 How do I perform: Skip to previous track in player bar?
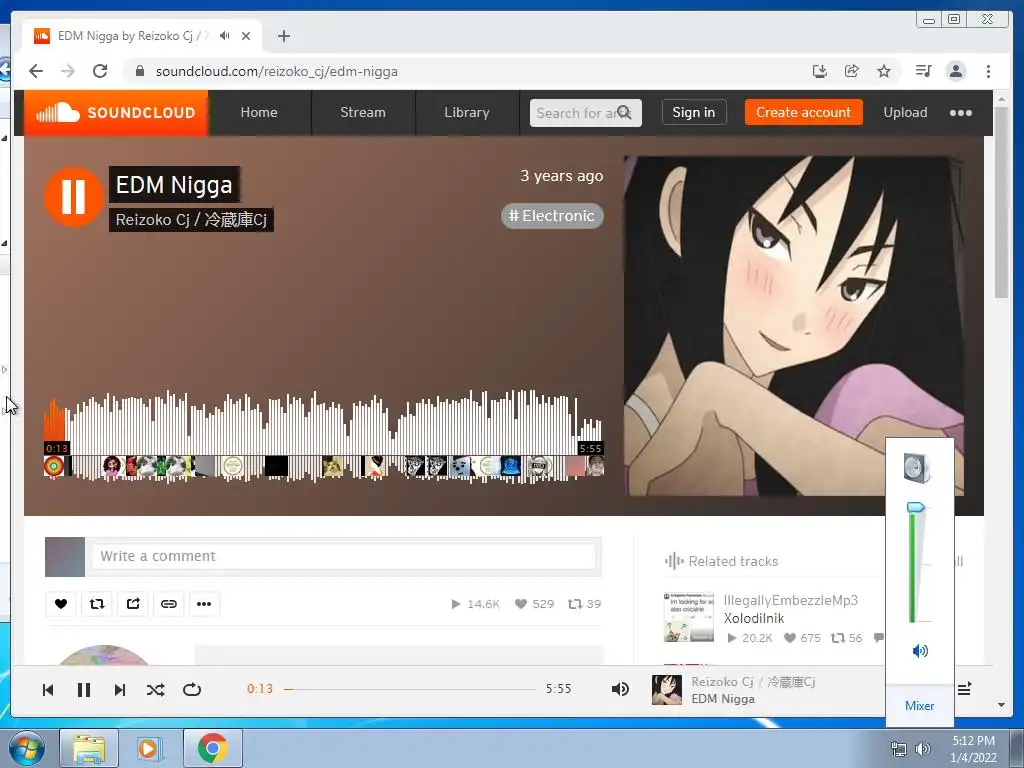pyautogui.click(x=48, y=690)
